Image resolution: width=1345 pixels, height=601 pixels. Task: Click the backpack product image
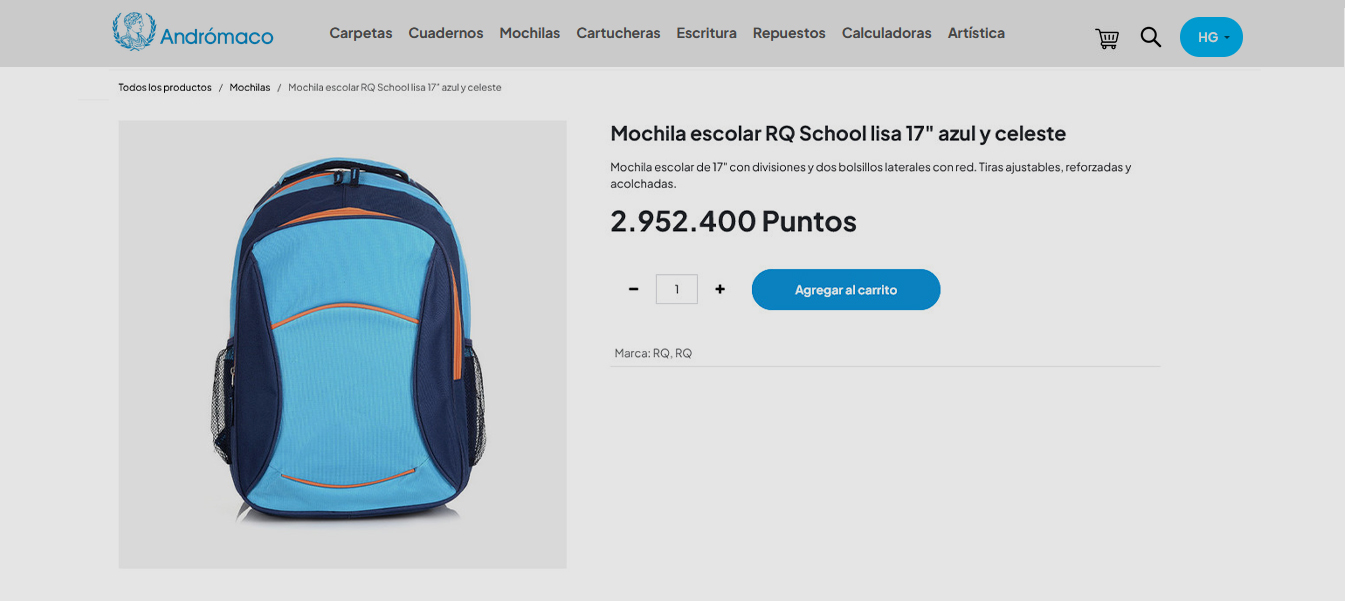(343, 345)
